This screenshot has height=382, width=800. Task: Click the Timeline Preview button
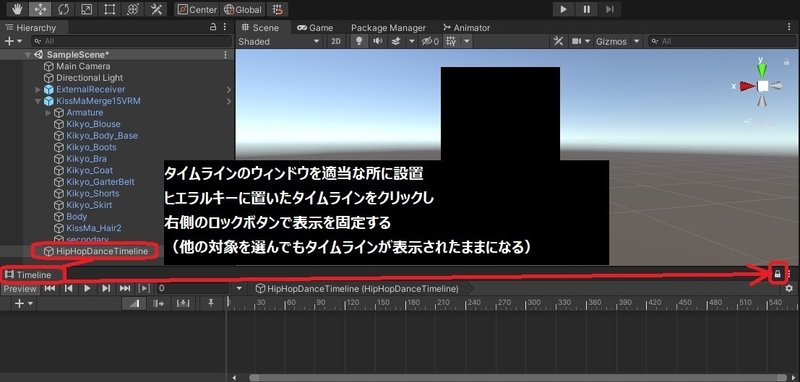pyautogui.click(x=20, y=289)
